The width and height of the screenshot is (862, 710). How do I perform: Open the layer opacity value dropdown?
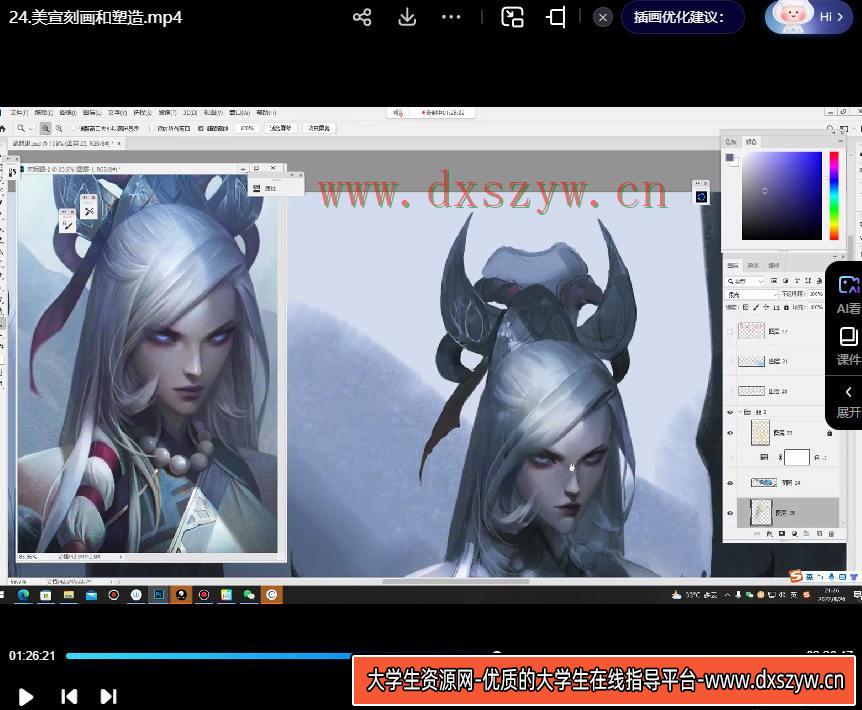(816, 294)
